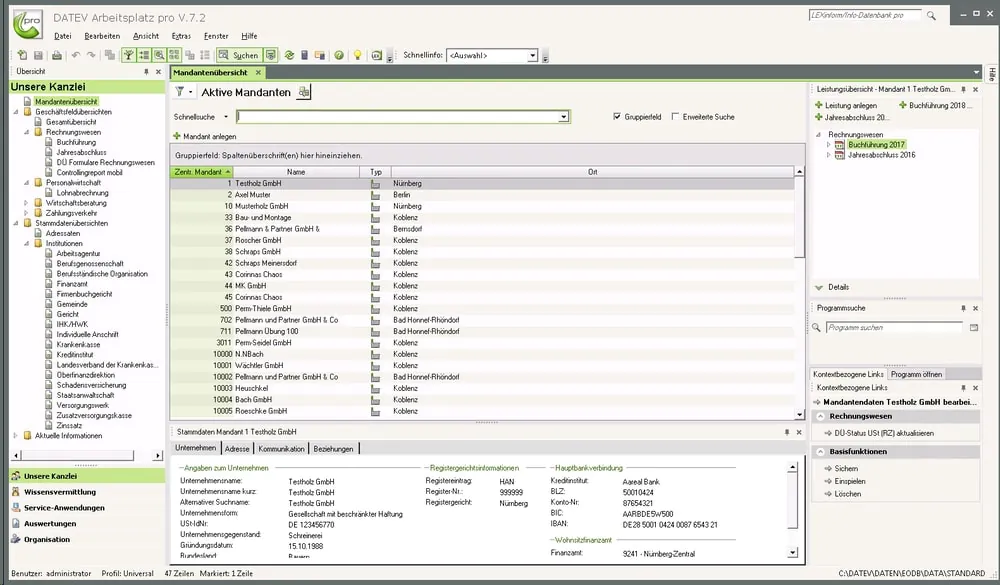Click the print icon in the toolbar
The image size is (1000, 585).
pos(57,55)
